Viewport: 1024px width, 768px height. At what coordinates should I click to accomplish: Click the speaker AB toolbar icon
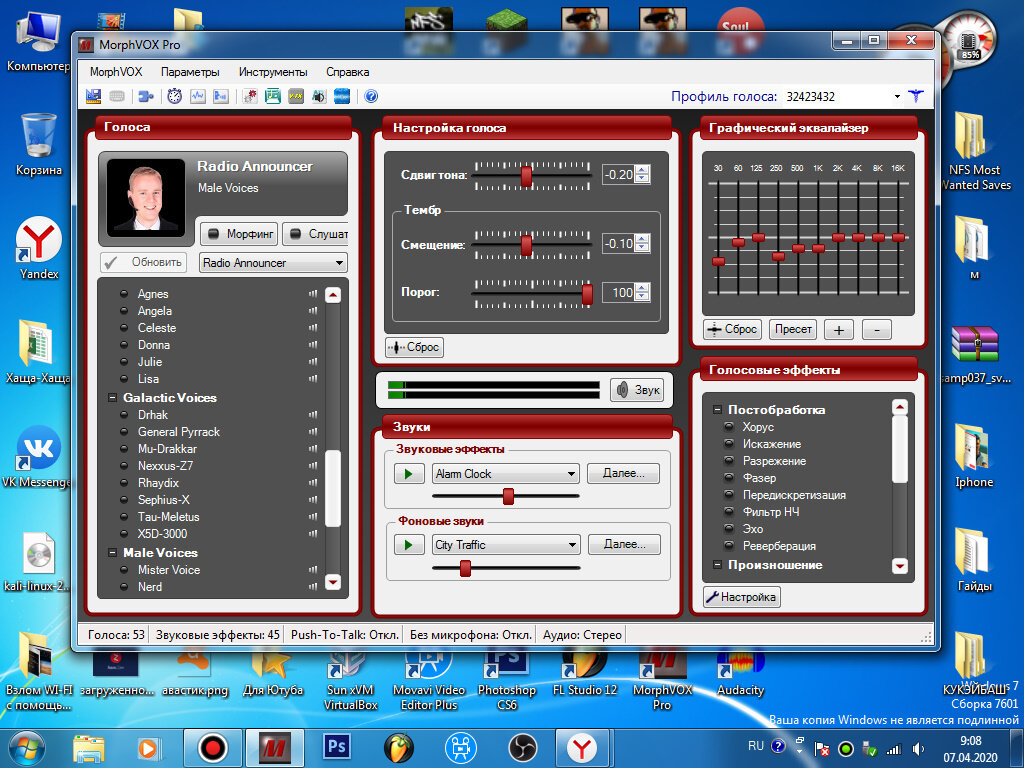coord(319,97)
